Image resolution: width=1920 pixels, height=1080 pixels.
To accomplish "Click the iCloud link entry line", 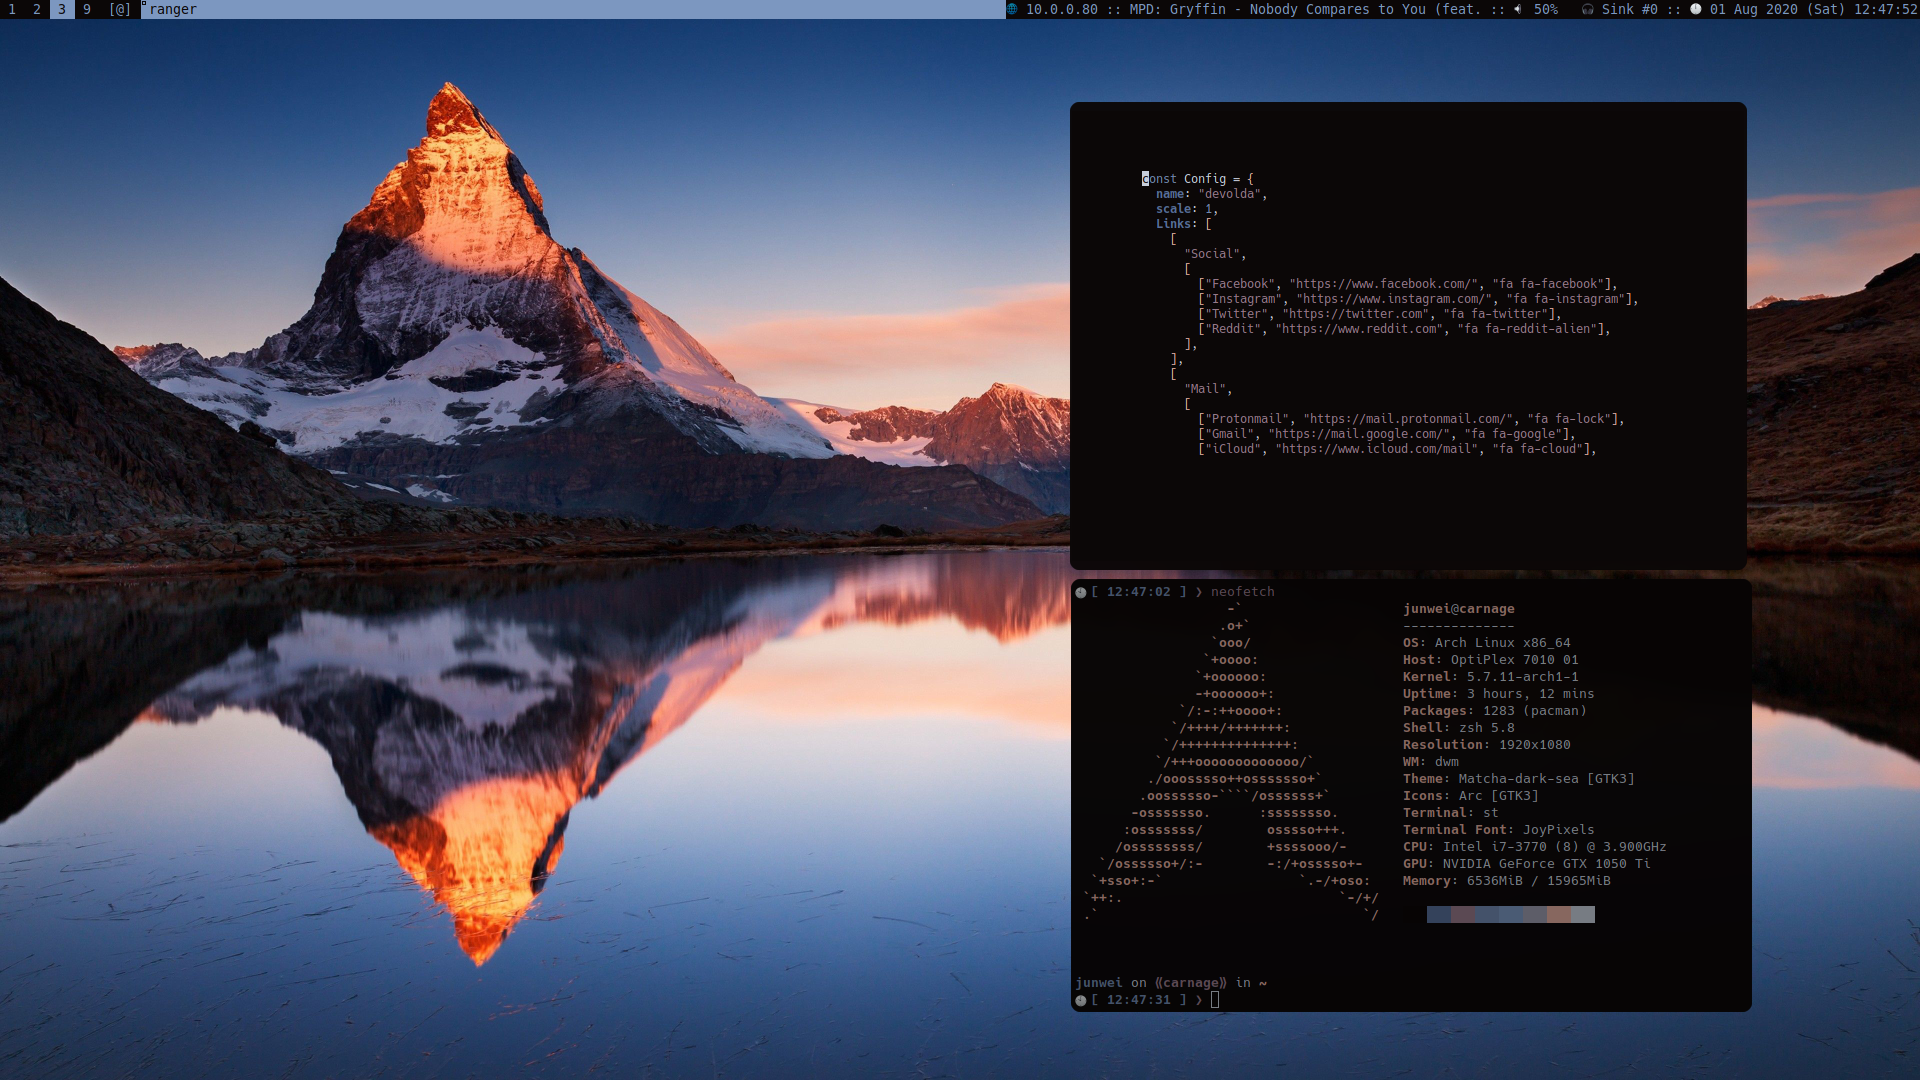I will coord(1397,449).
